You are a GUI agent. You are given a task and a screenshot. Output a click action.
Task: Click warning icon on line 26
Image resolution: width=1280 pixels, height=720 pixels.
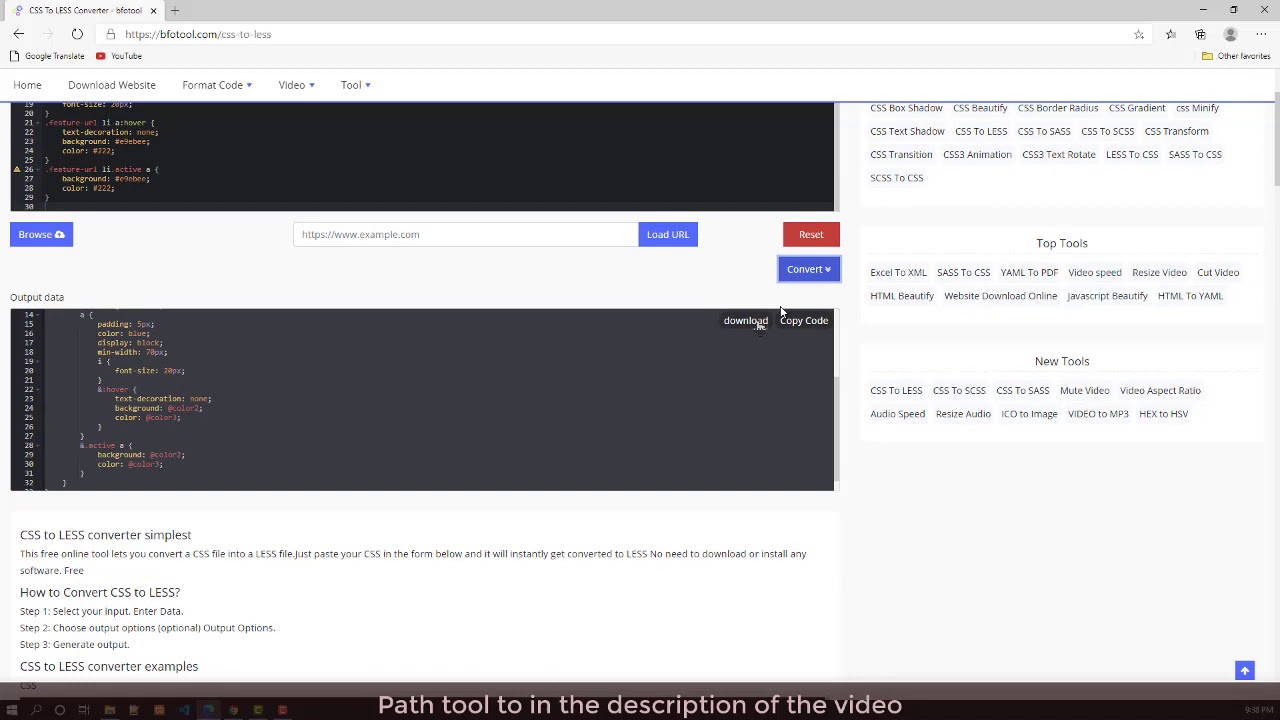point(16,169)
